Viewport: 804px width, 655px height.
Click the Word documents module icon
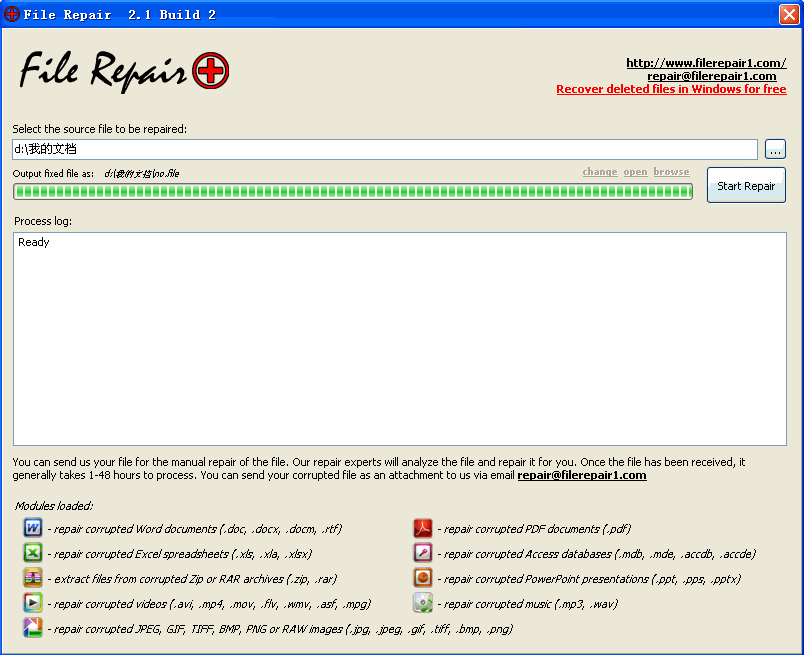(x=33, y=527)
